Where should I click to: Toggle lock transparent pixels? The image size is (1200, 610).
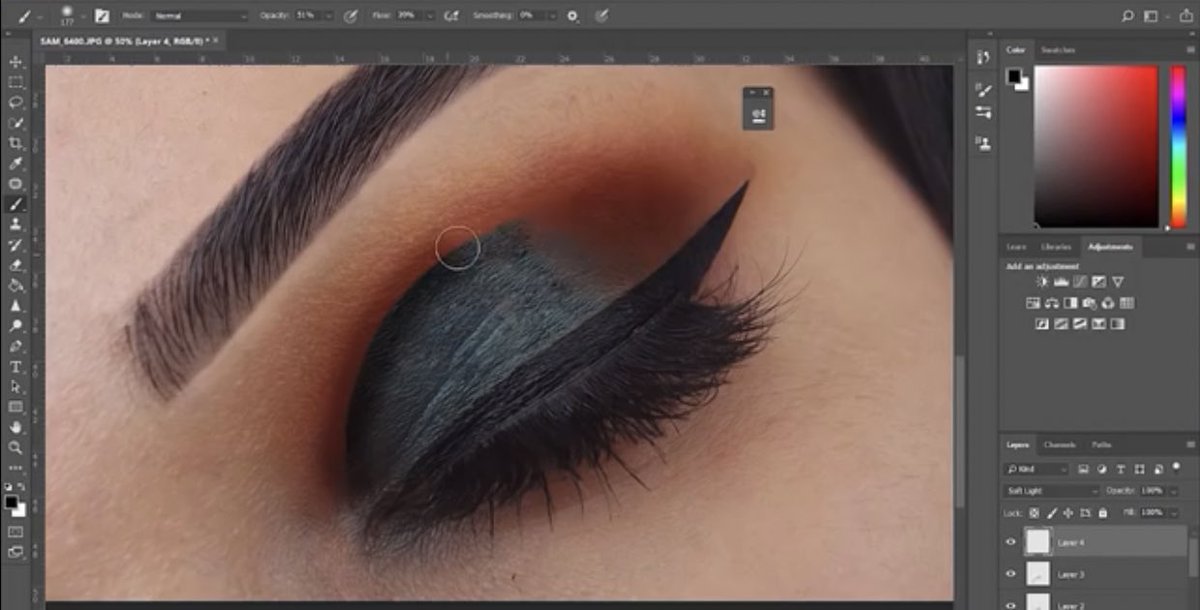1034,512
